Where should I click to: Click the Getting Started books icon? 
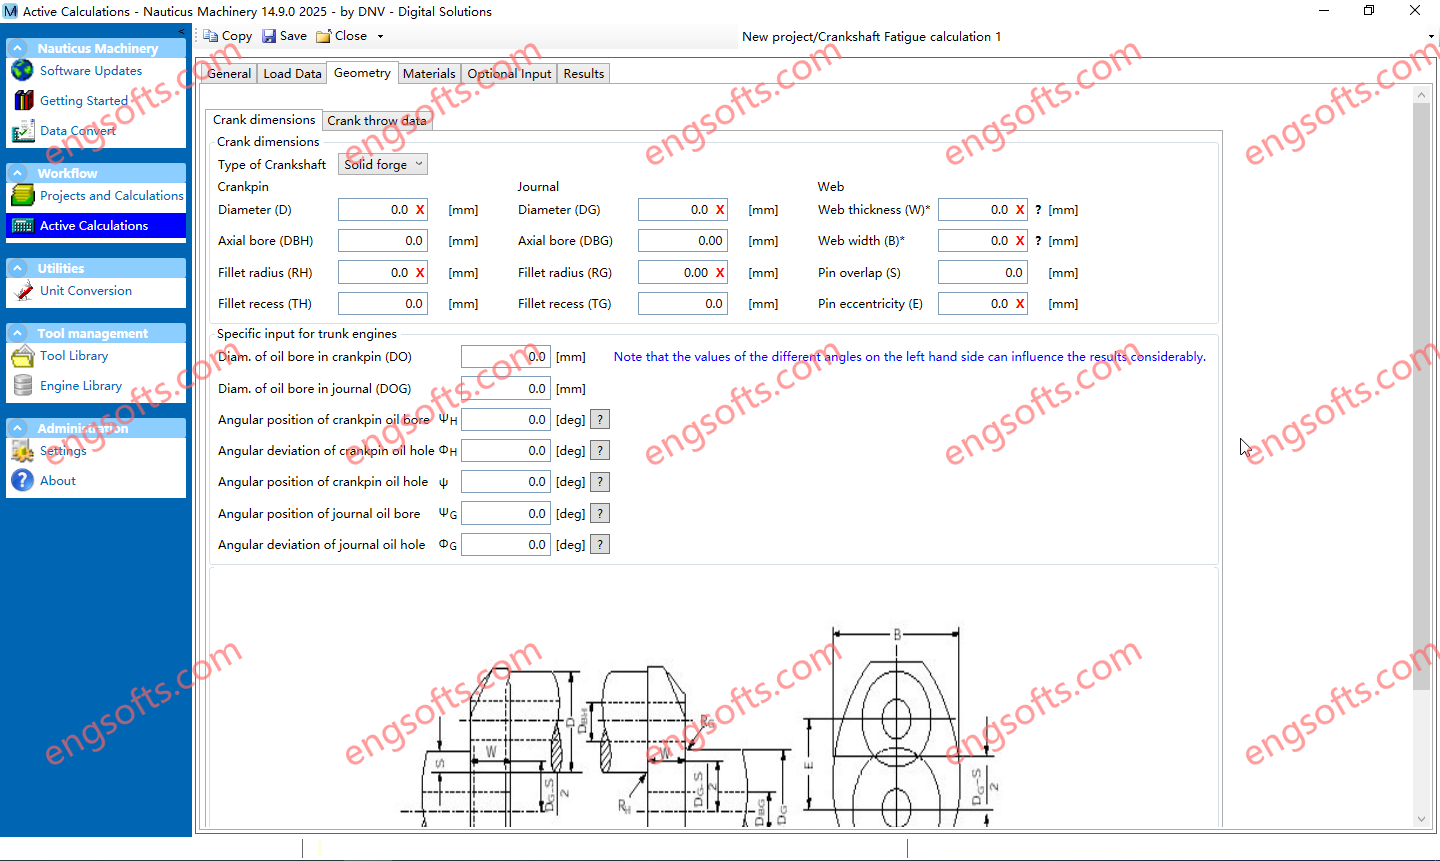[23, 101]
